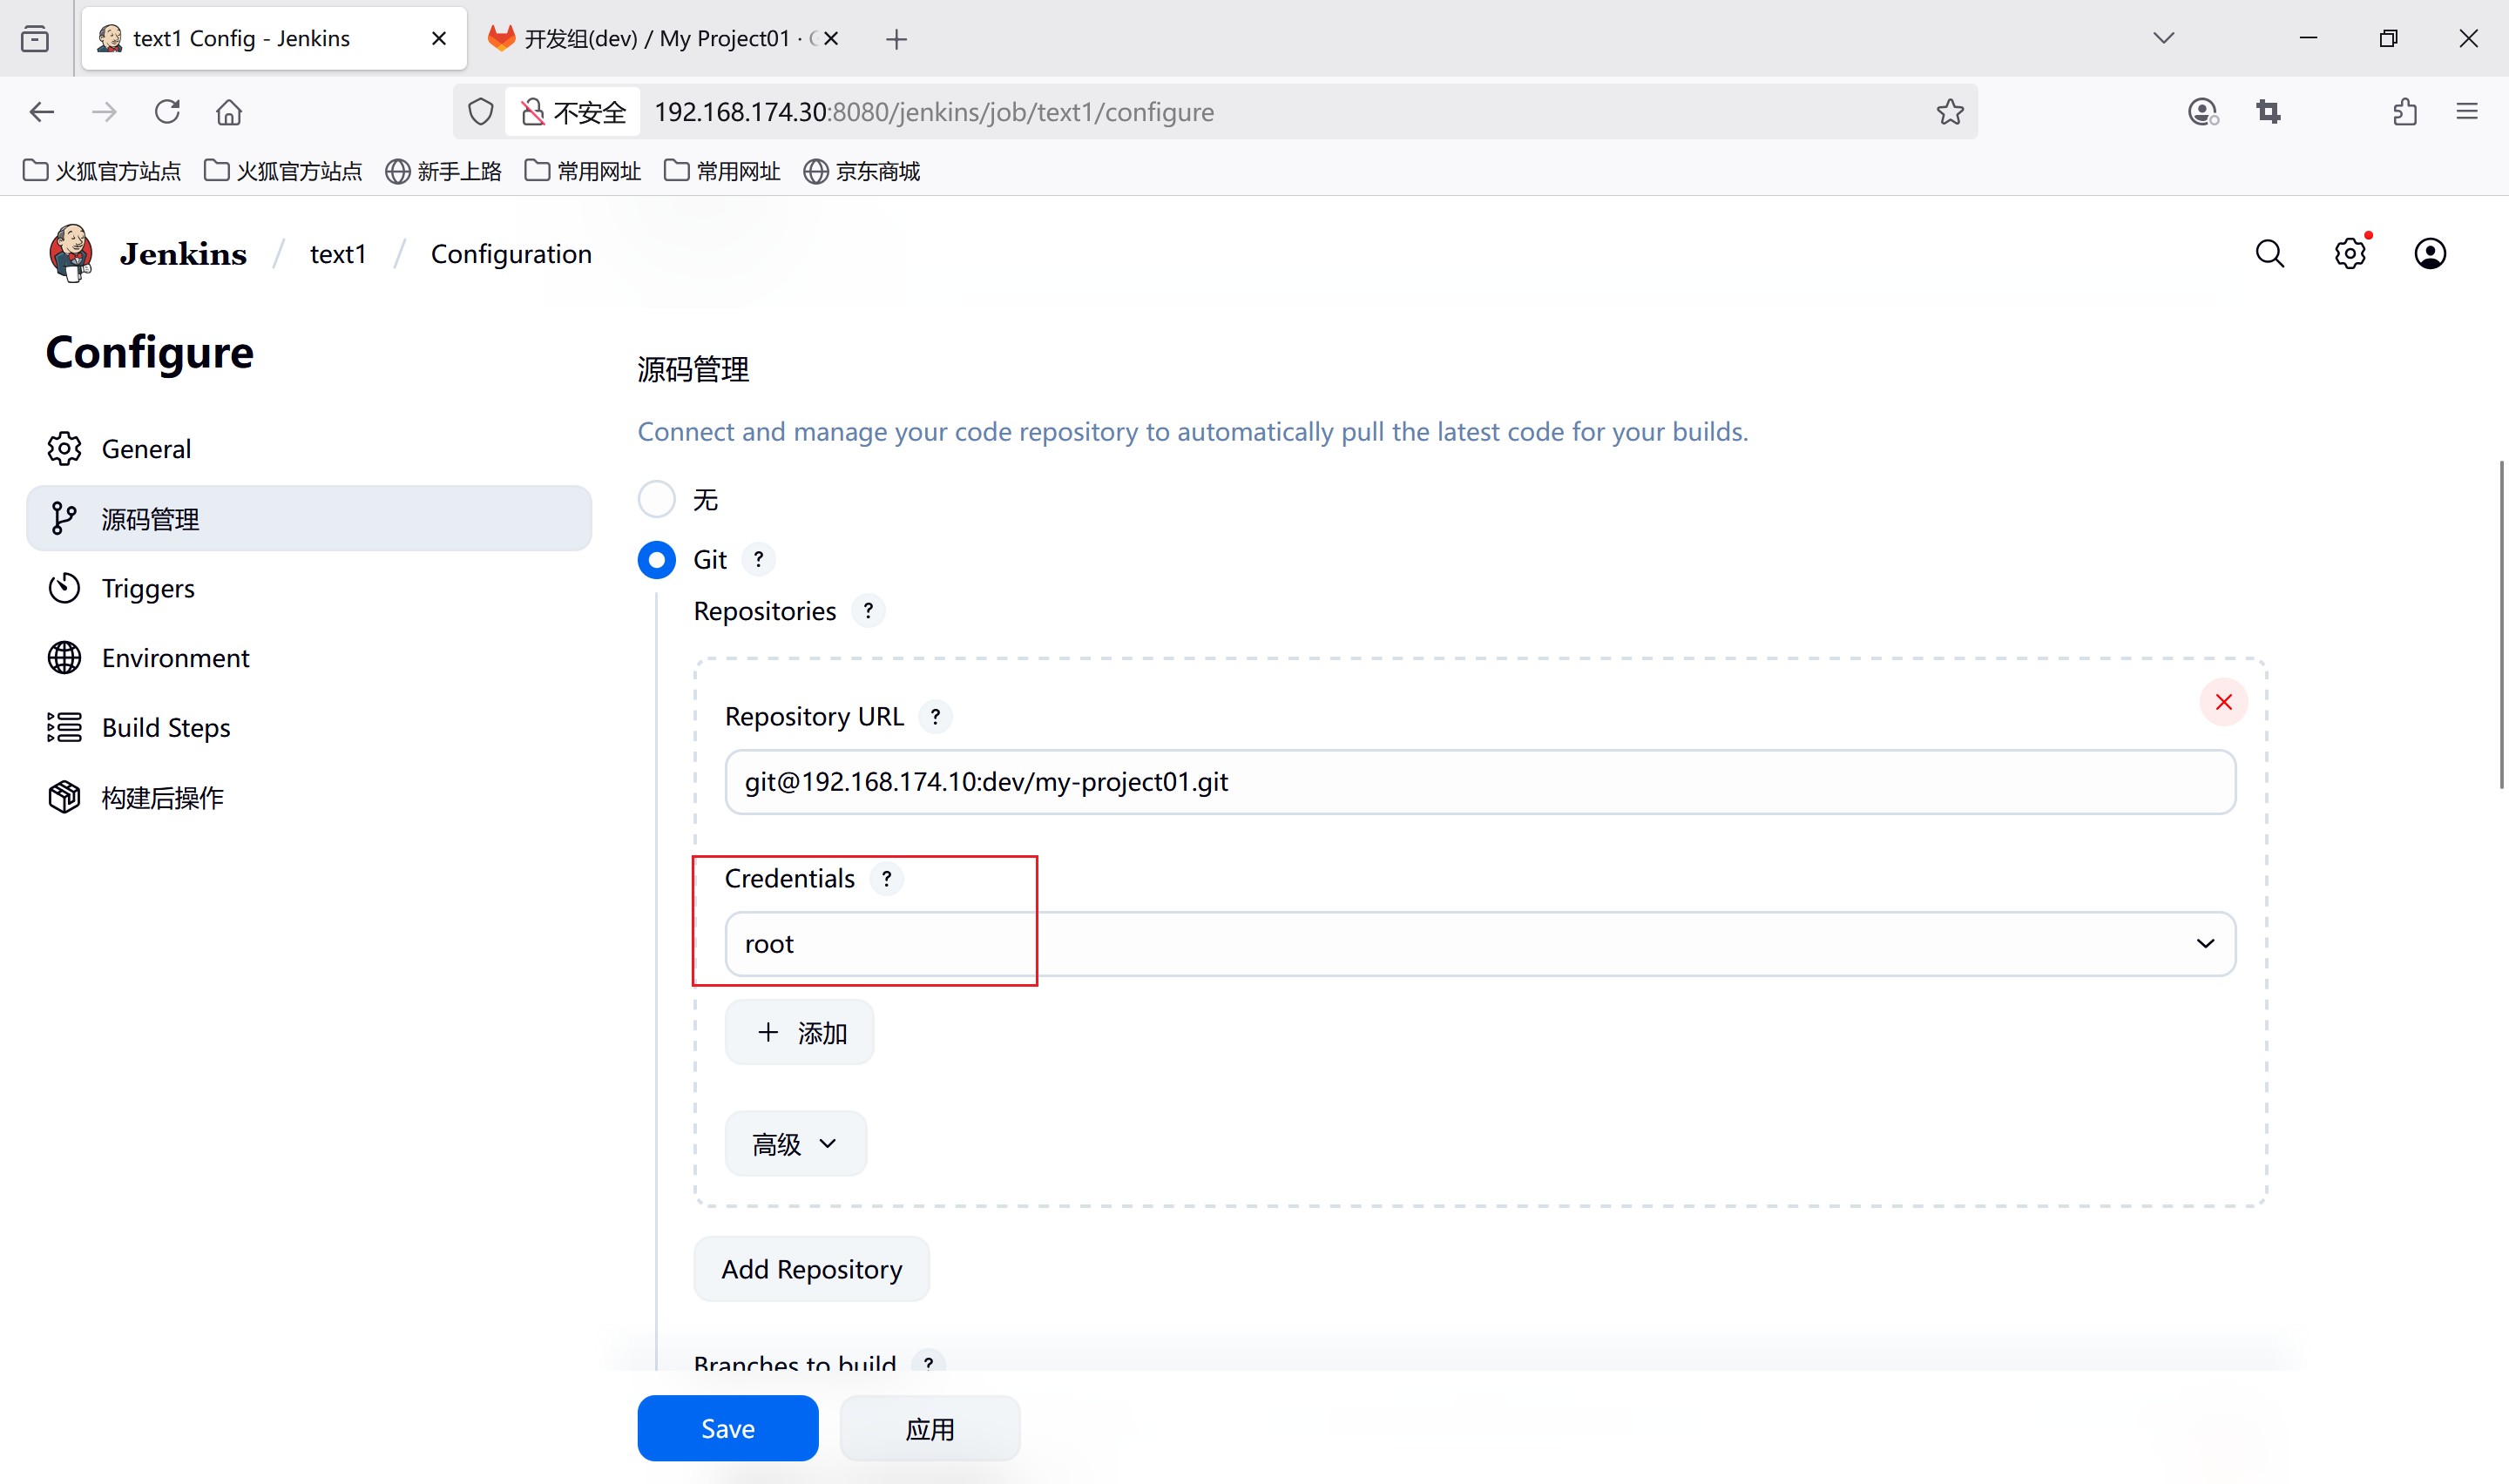
Task: Open the tab list chevron dropdown
Action: click(x=2163, y=38)
